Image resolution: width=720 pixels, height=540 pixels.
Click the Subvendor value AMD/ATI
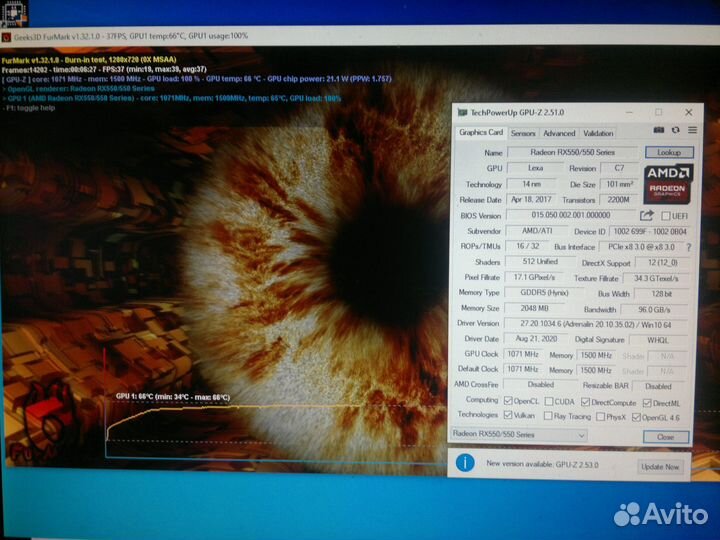click(x=537, y=231)
